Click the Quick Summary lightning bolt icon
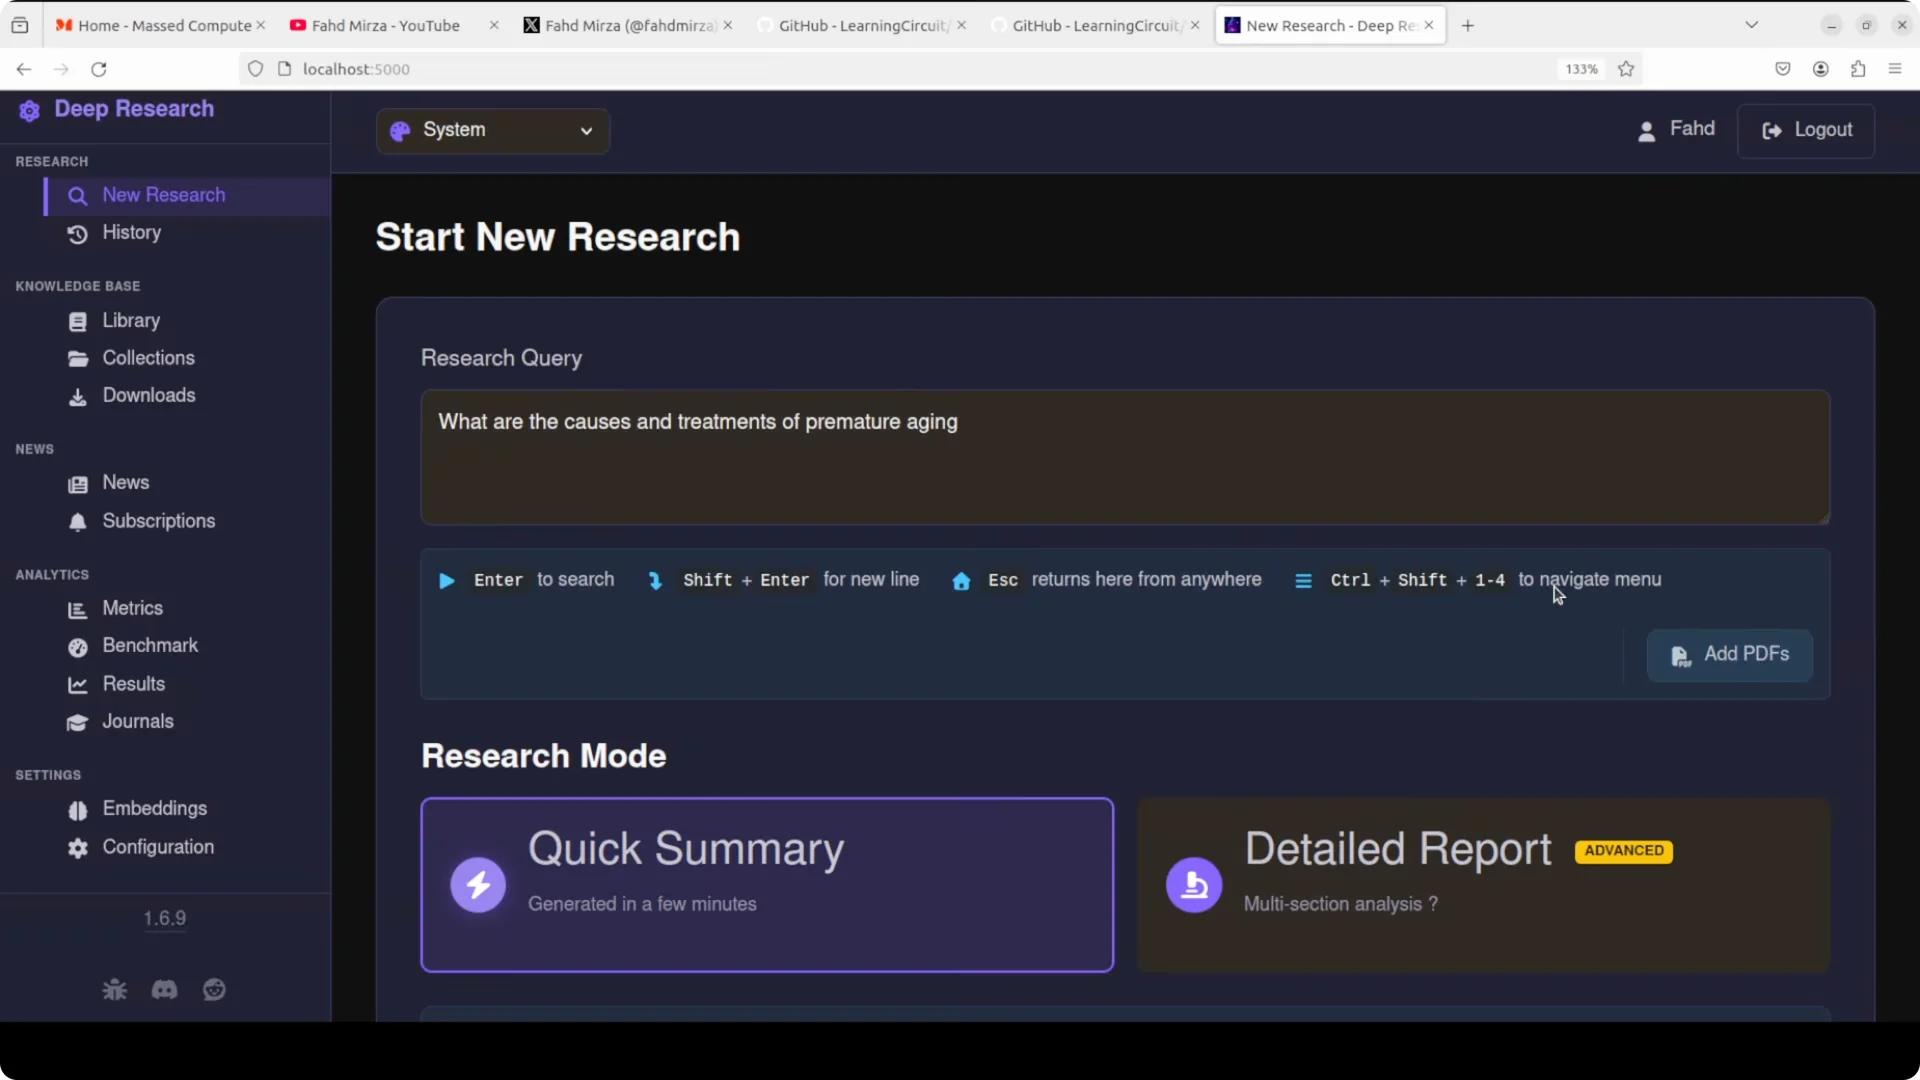 click(x=478, y=885)
